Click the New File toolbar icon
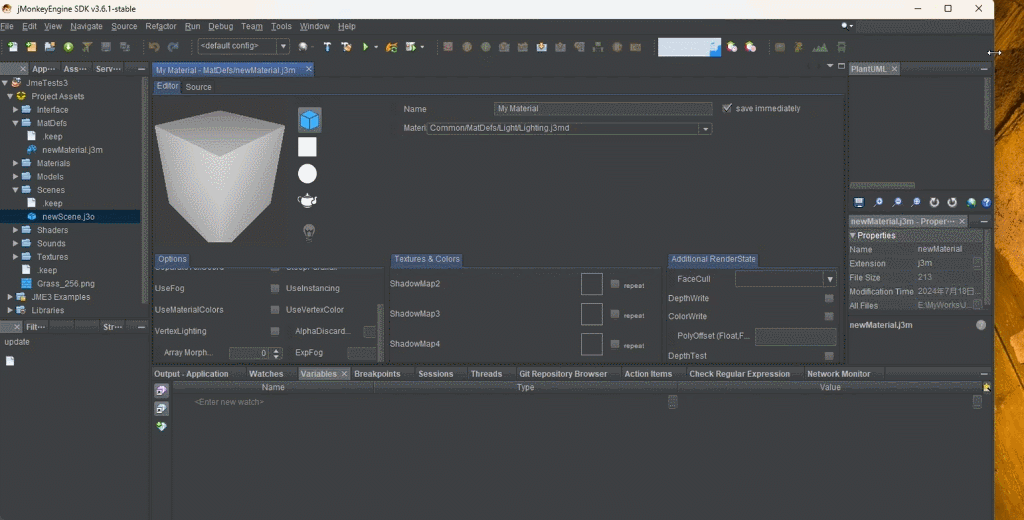The width and height of the screenshot is (1024, 520). click(12, 47)
